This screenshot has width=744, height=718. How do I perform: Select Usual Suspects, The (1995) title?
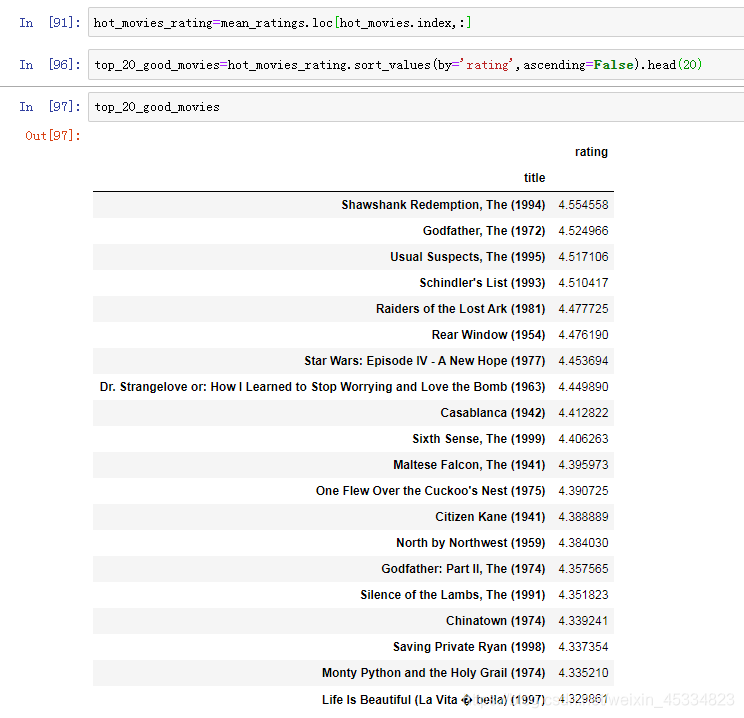coord(467,257)
